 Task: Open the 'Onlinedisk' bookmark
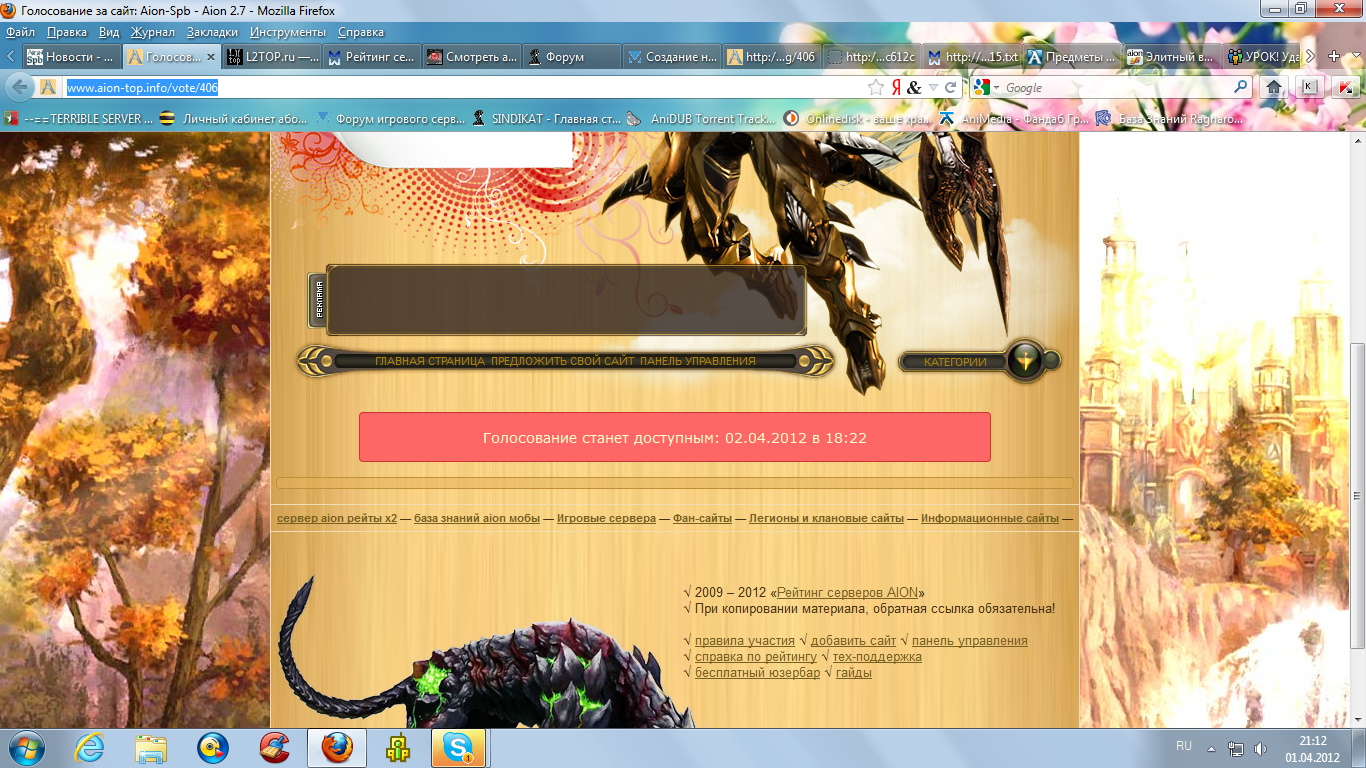(857, 119)
